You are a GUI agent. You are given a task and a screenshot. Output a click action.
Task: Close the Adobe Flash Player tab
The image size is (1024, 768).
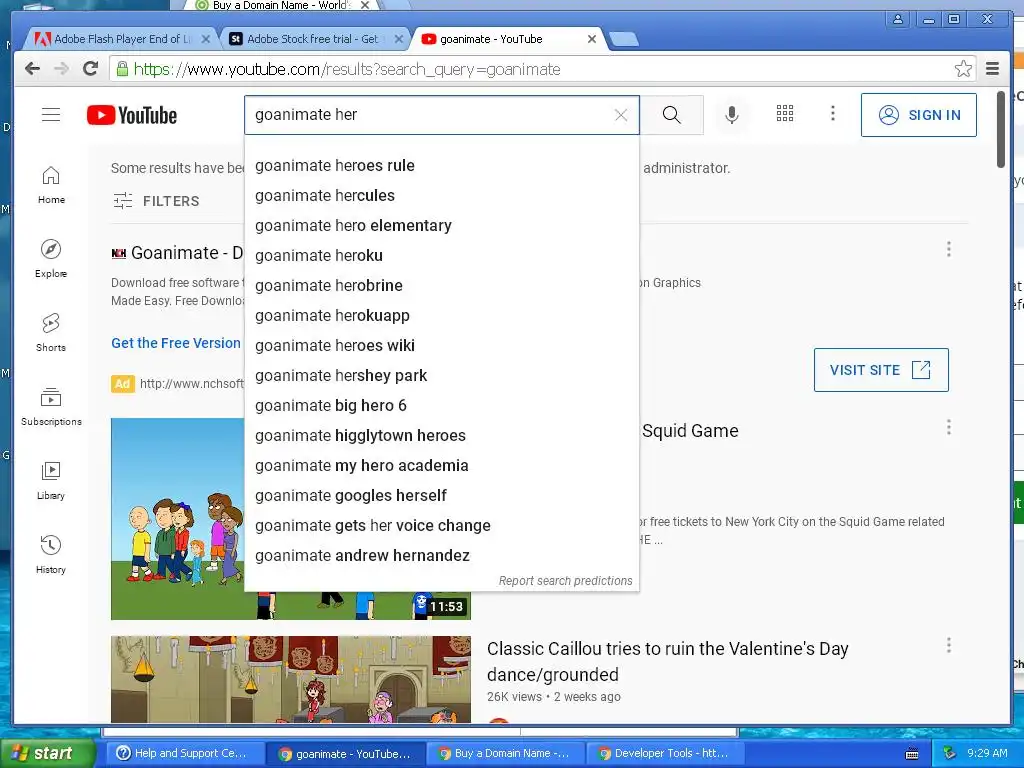pos(205,39)
